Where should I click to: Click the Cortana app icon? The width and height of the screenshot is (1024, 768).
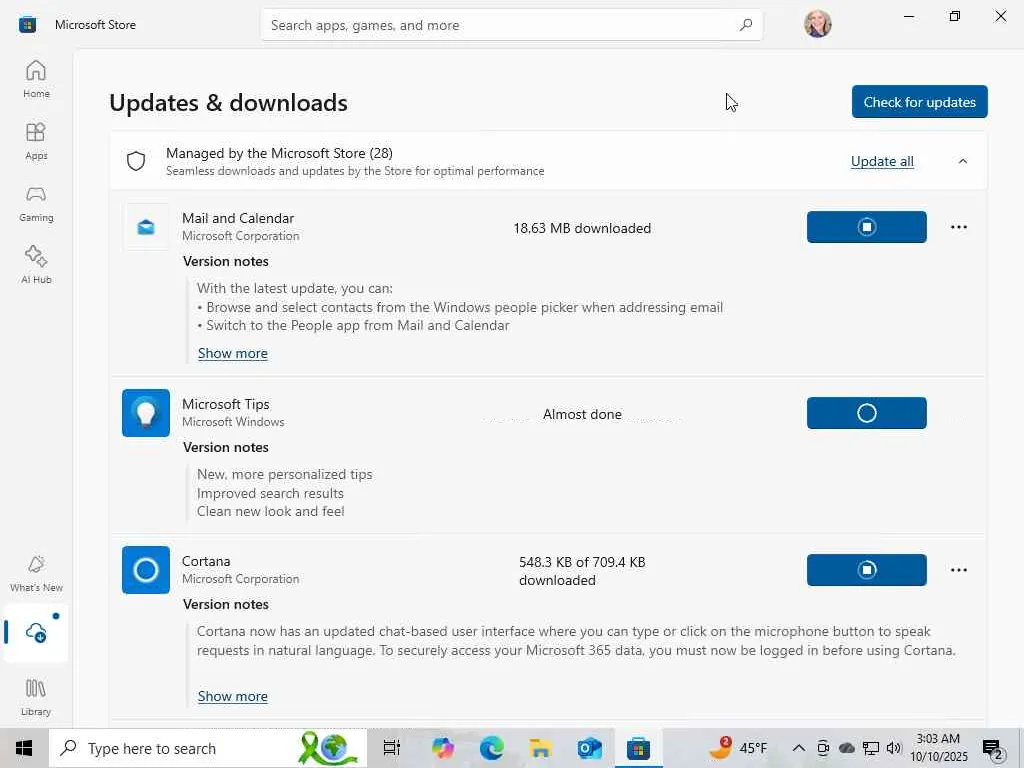146,569
